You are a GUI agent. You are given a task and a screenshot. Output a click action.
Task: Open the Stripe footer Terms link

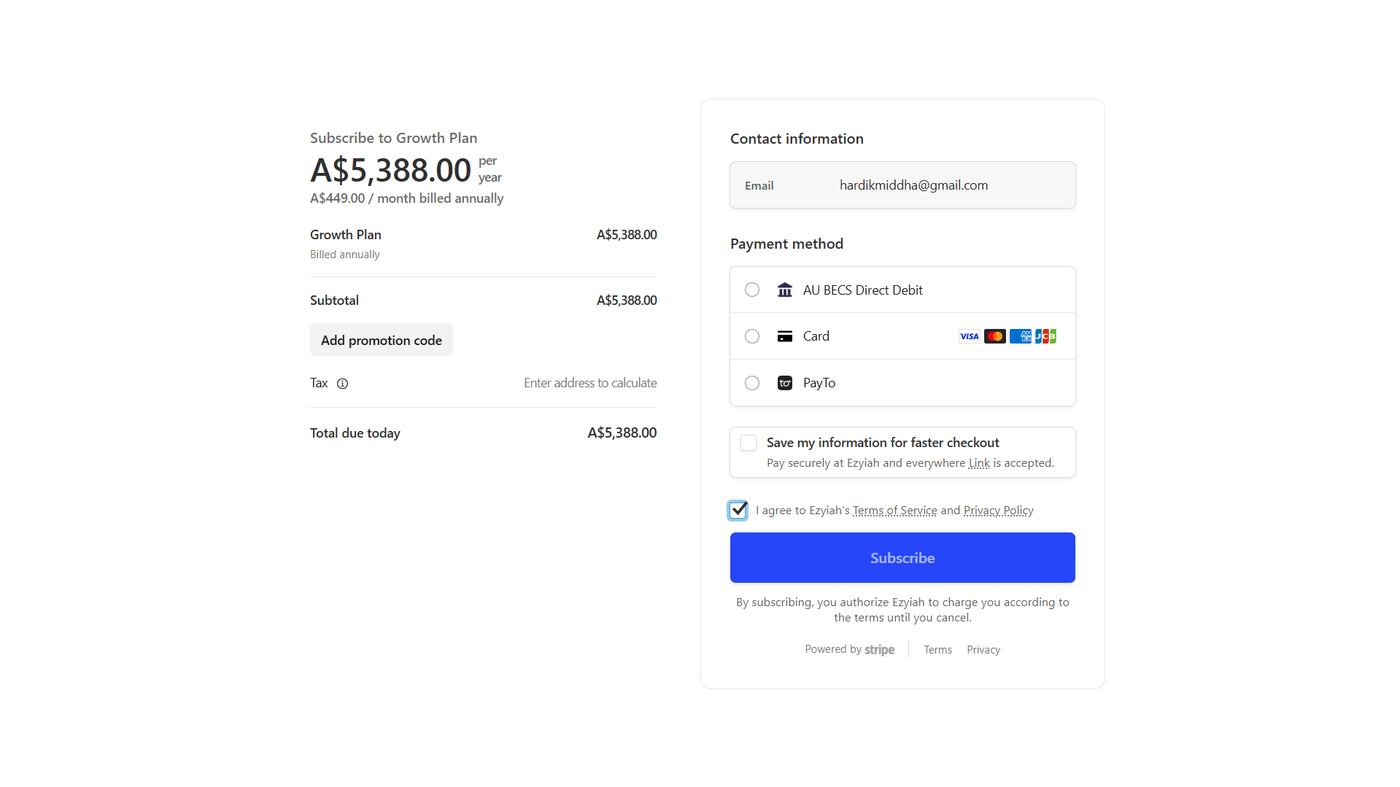click(937, 650)
